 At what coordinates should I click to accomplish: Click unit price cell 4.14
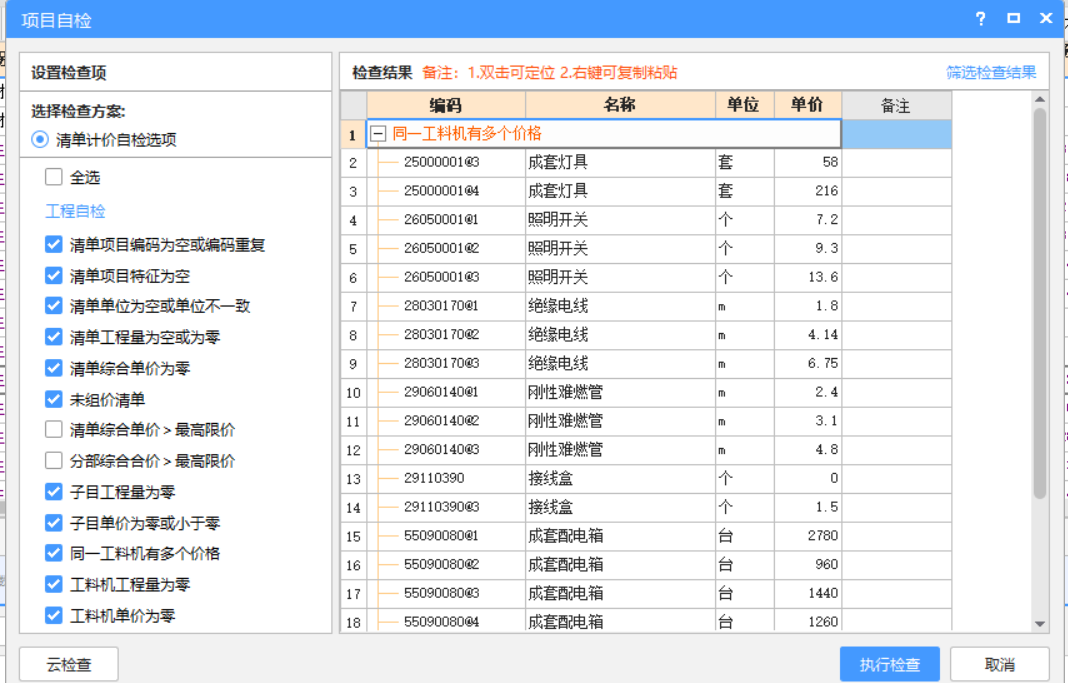point(808,335)
